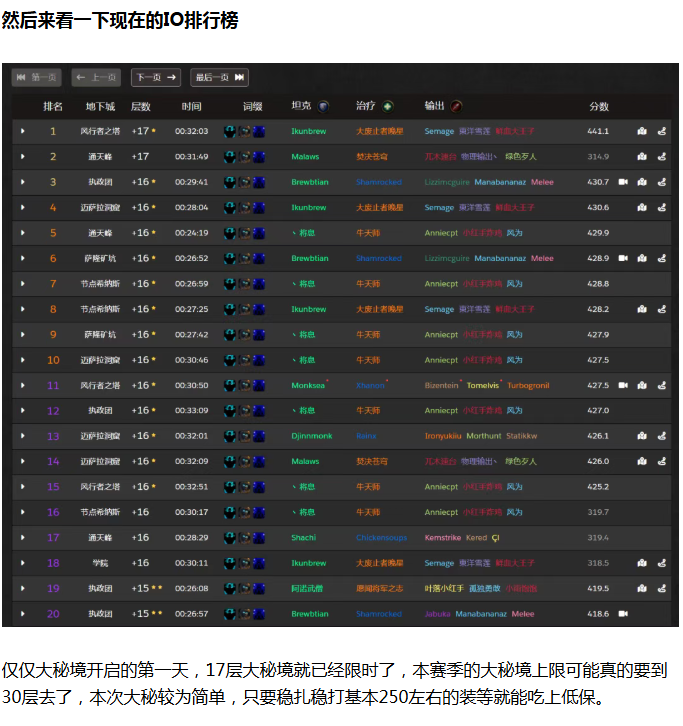The image size is (683, 726).
Task: Open the video icon in rank 3 row
Action: coord(623,182)
